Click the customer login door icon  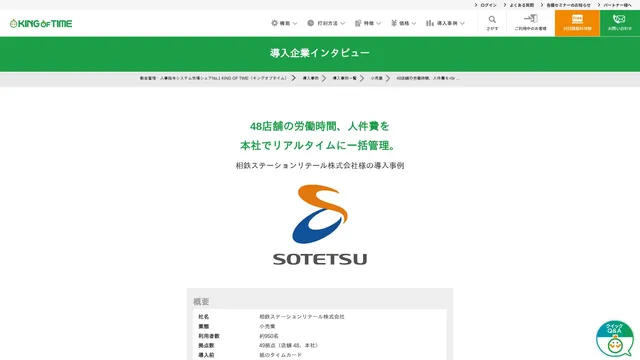click(x=531, y=18)
